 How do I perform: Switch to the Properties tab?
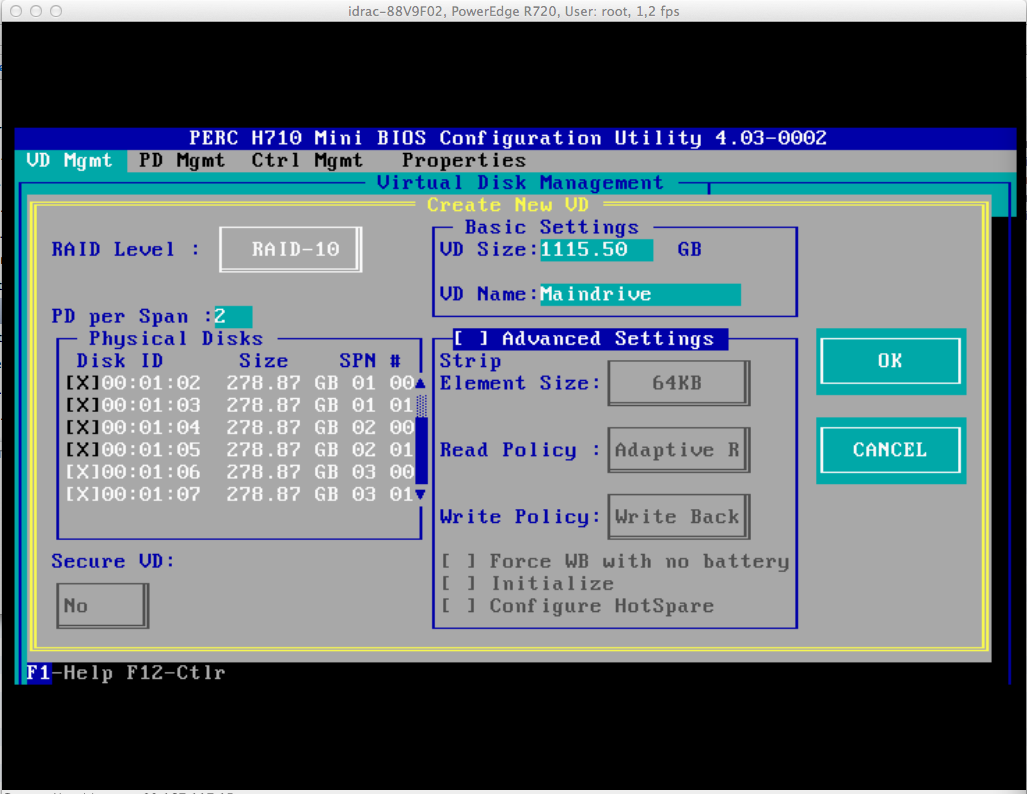pos(464,161)
